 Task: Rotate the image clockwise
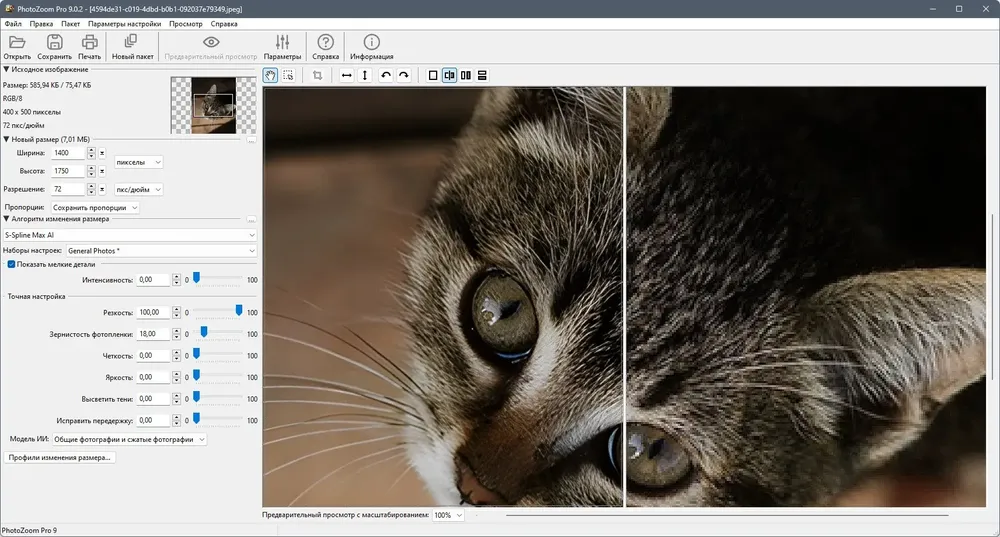(404, 75)
